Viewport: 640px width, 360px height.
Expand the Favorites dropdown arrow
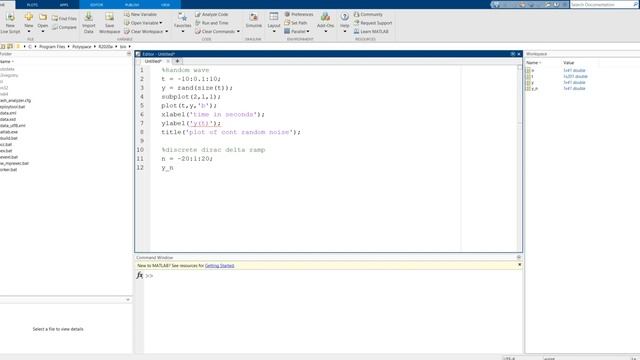coord(182,32)
